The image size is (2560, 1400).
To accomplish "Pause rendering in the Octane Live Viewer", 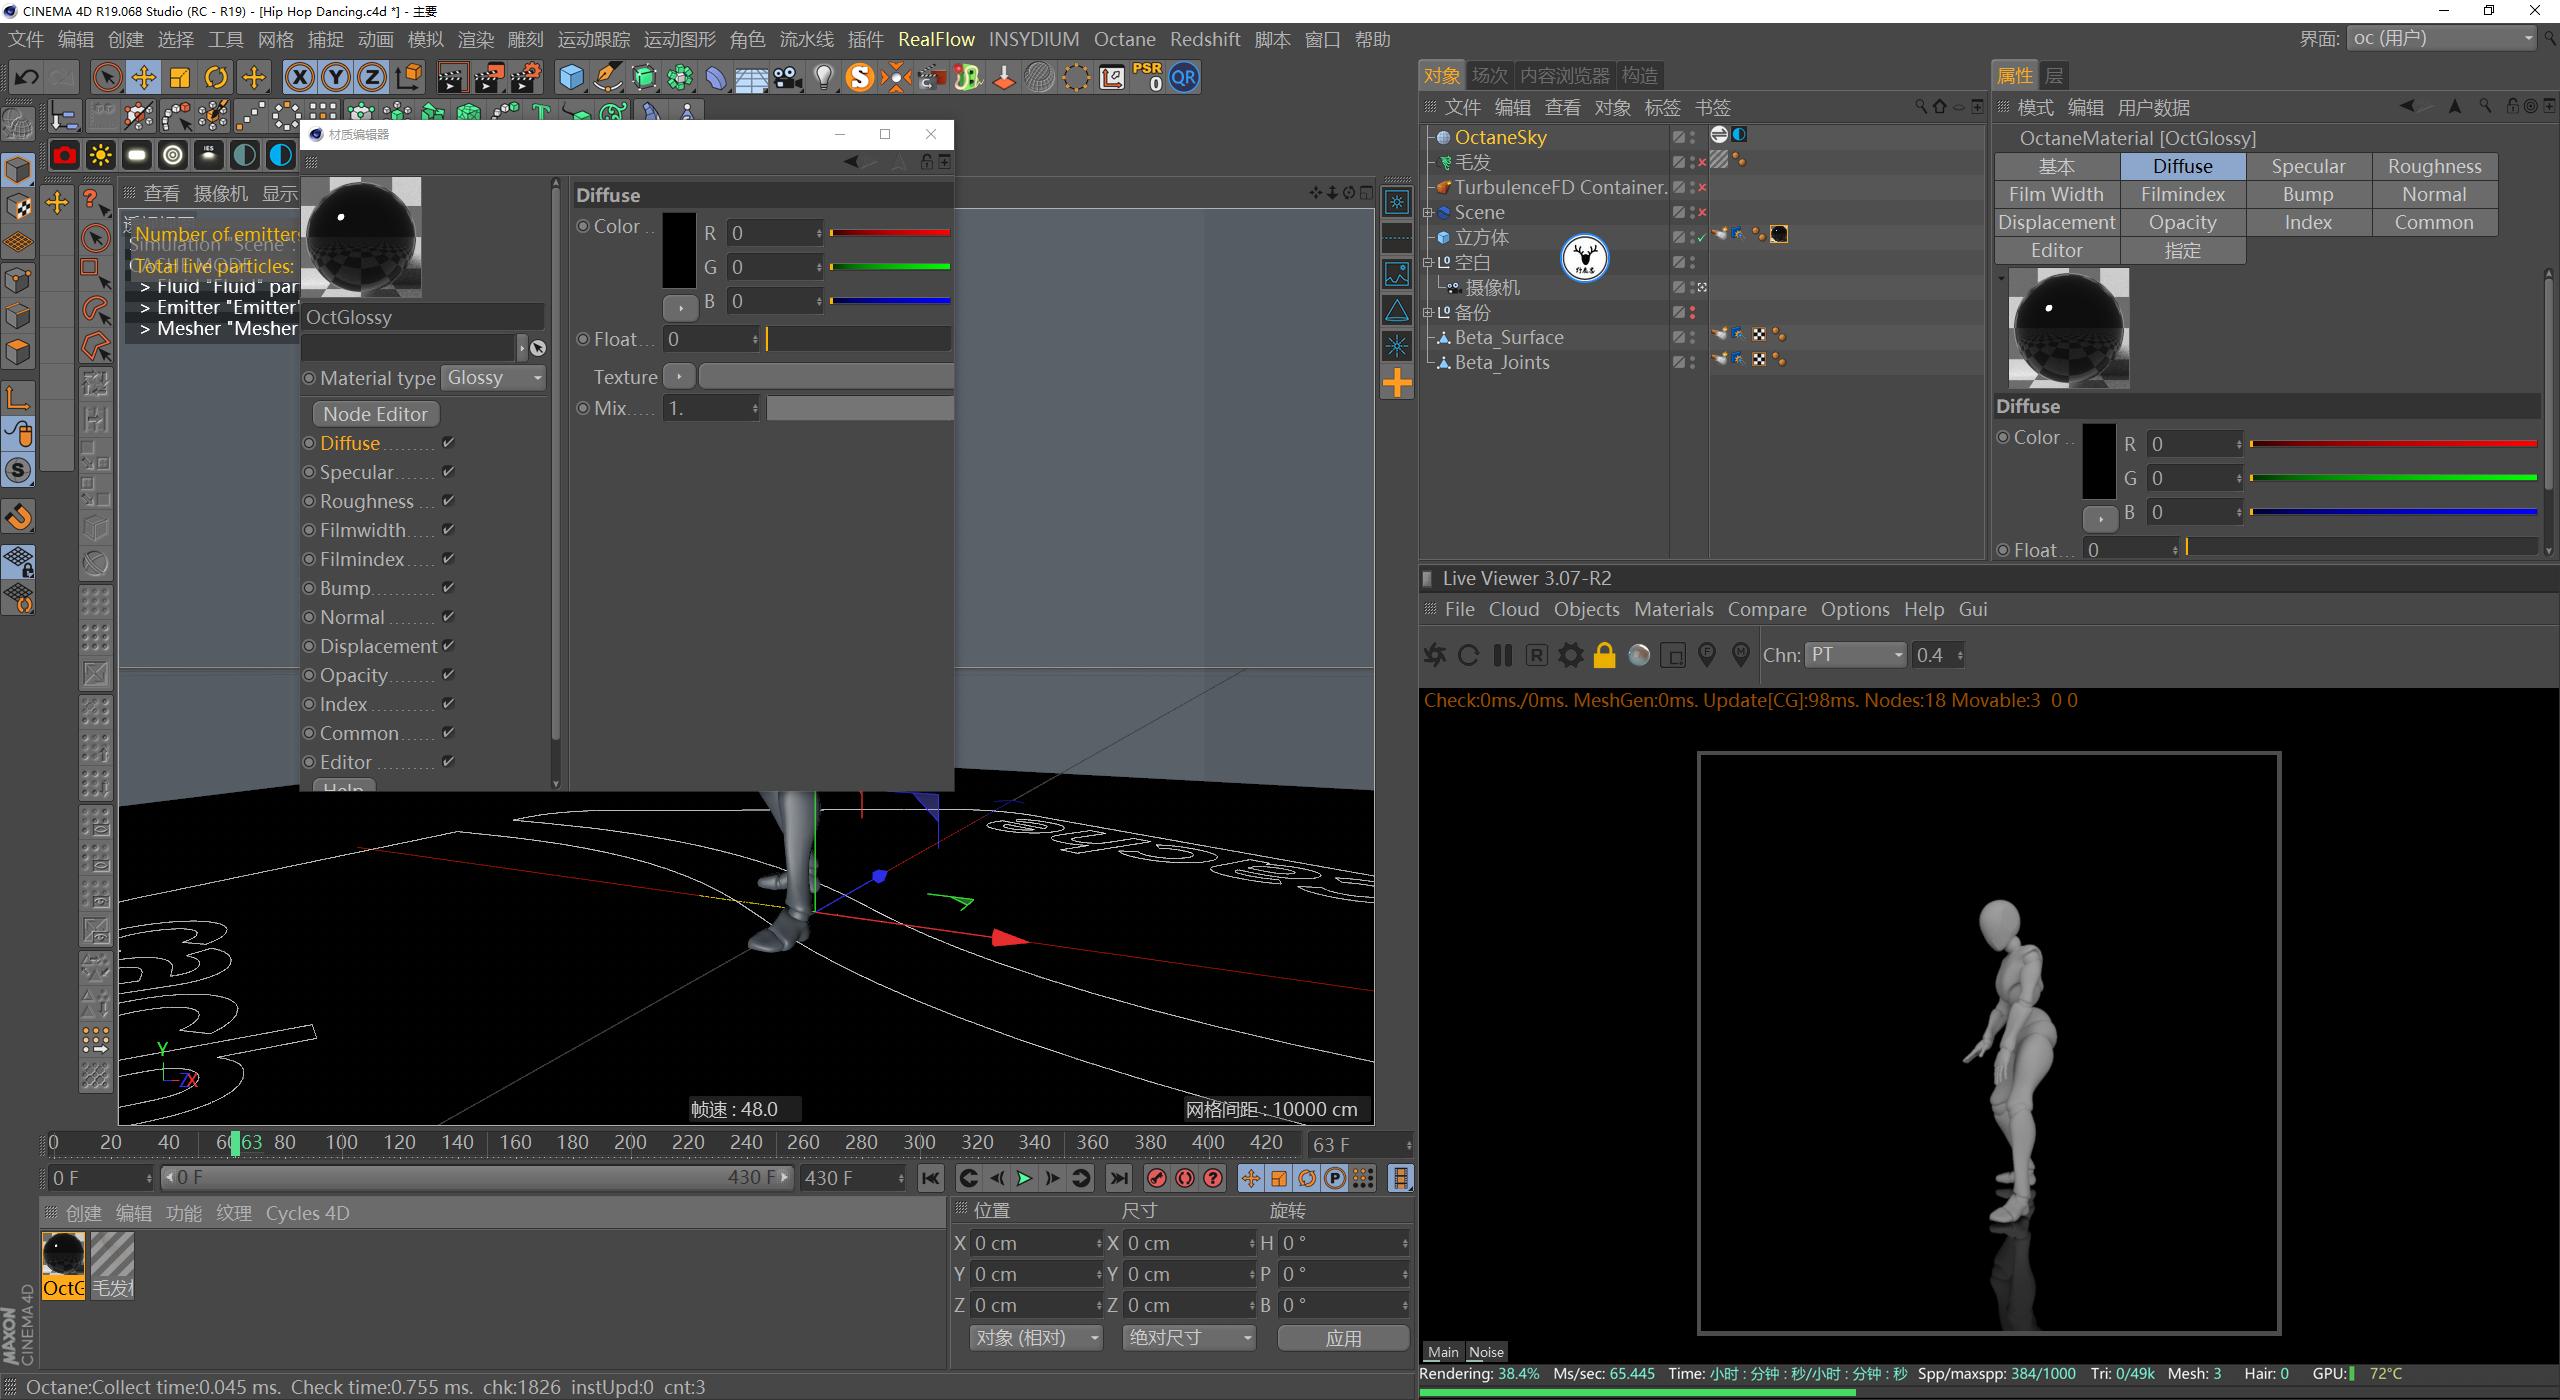I will (1501, 655).
